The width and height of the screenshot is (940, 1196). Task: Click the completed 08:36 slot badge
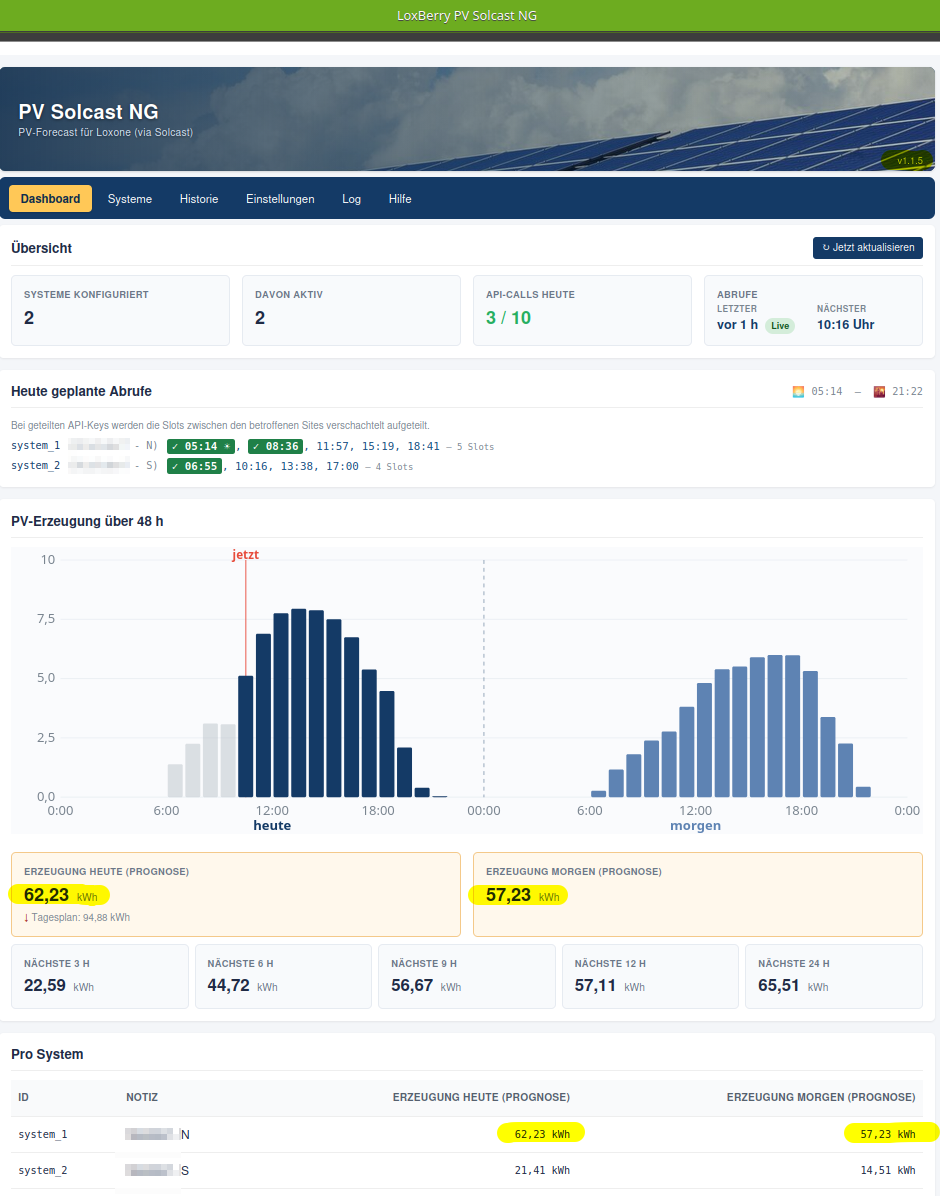(275, 446)
